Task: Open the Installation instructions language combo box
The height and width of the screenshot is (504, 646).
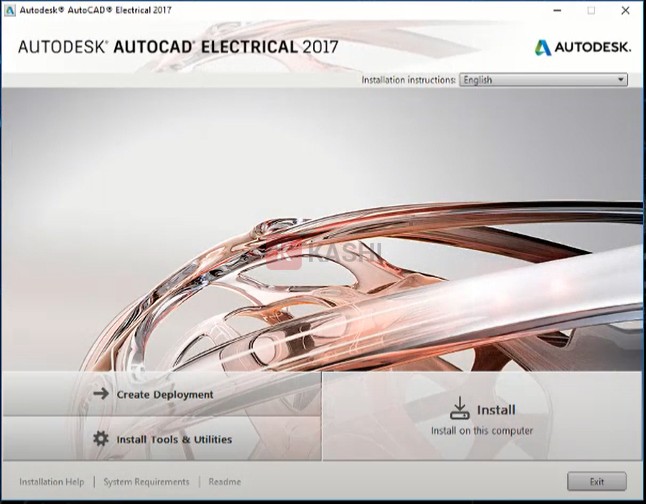Action: click(x=542, y=80)
